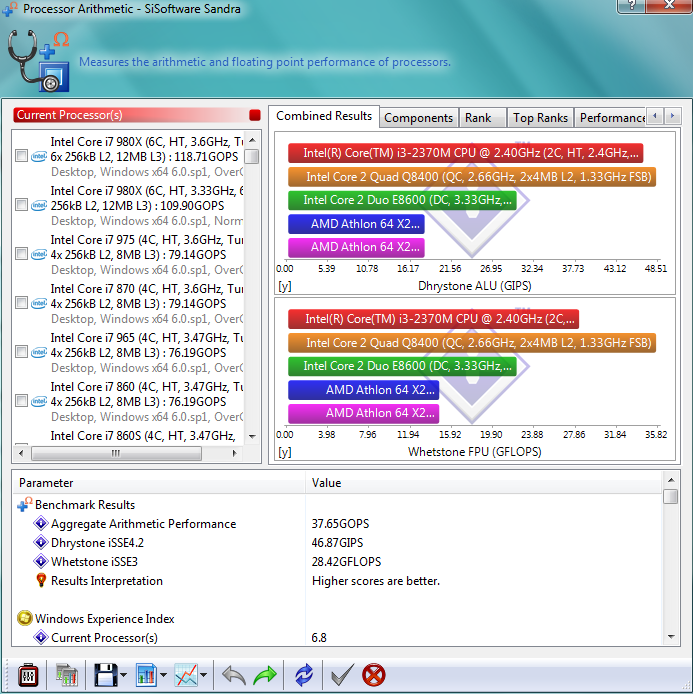Enable the Core i7 965 checkbox
The width and height of the screenshot is (693, 694).
(21, 352)
